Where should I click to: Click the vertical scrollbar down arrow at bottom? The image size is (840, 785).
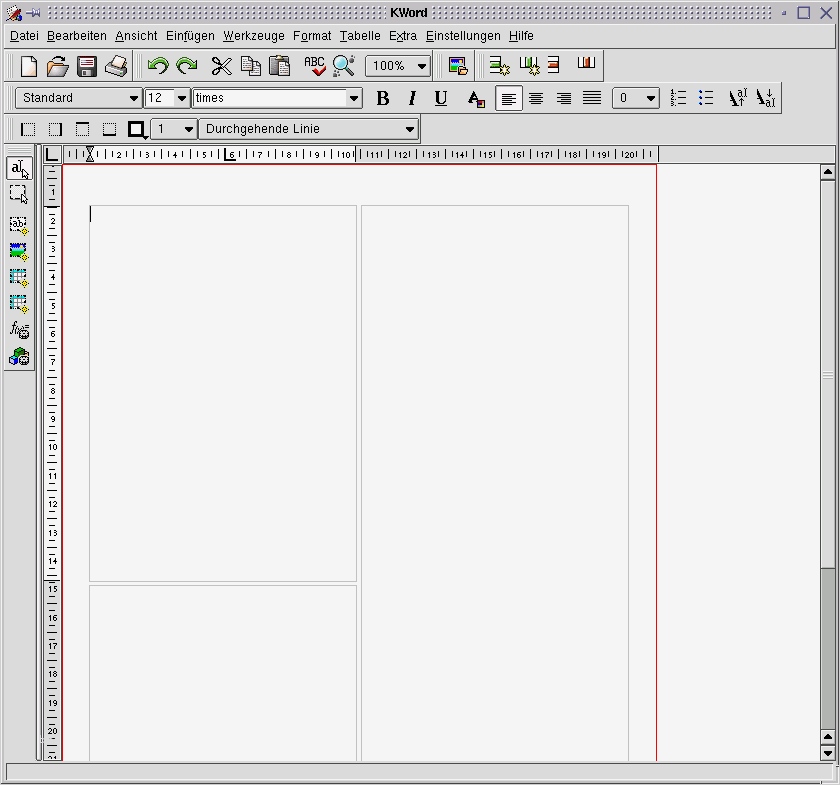point(828,753)
